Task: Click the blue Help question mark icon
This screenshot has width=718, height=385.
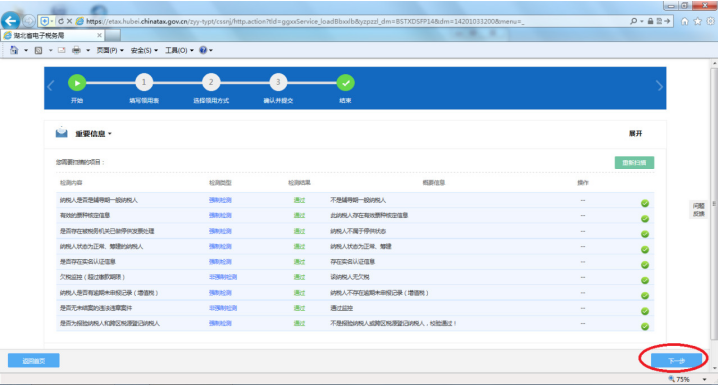Action: [203, 50]
